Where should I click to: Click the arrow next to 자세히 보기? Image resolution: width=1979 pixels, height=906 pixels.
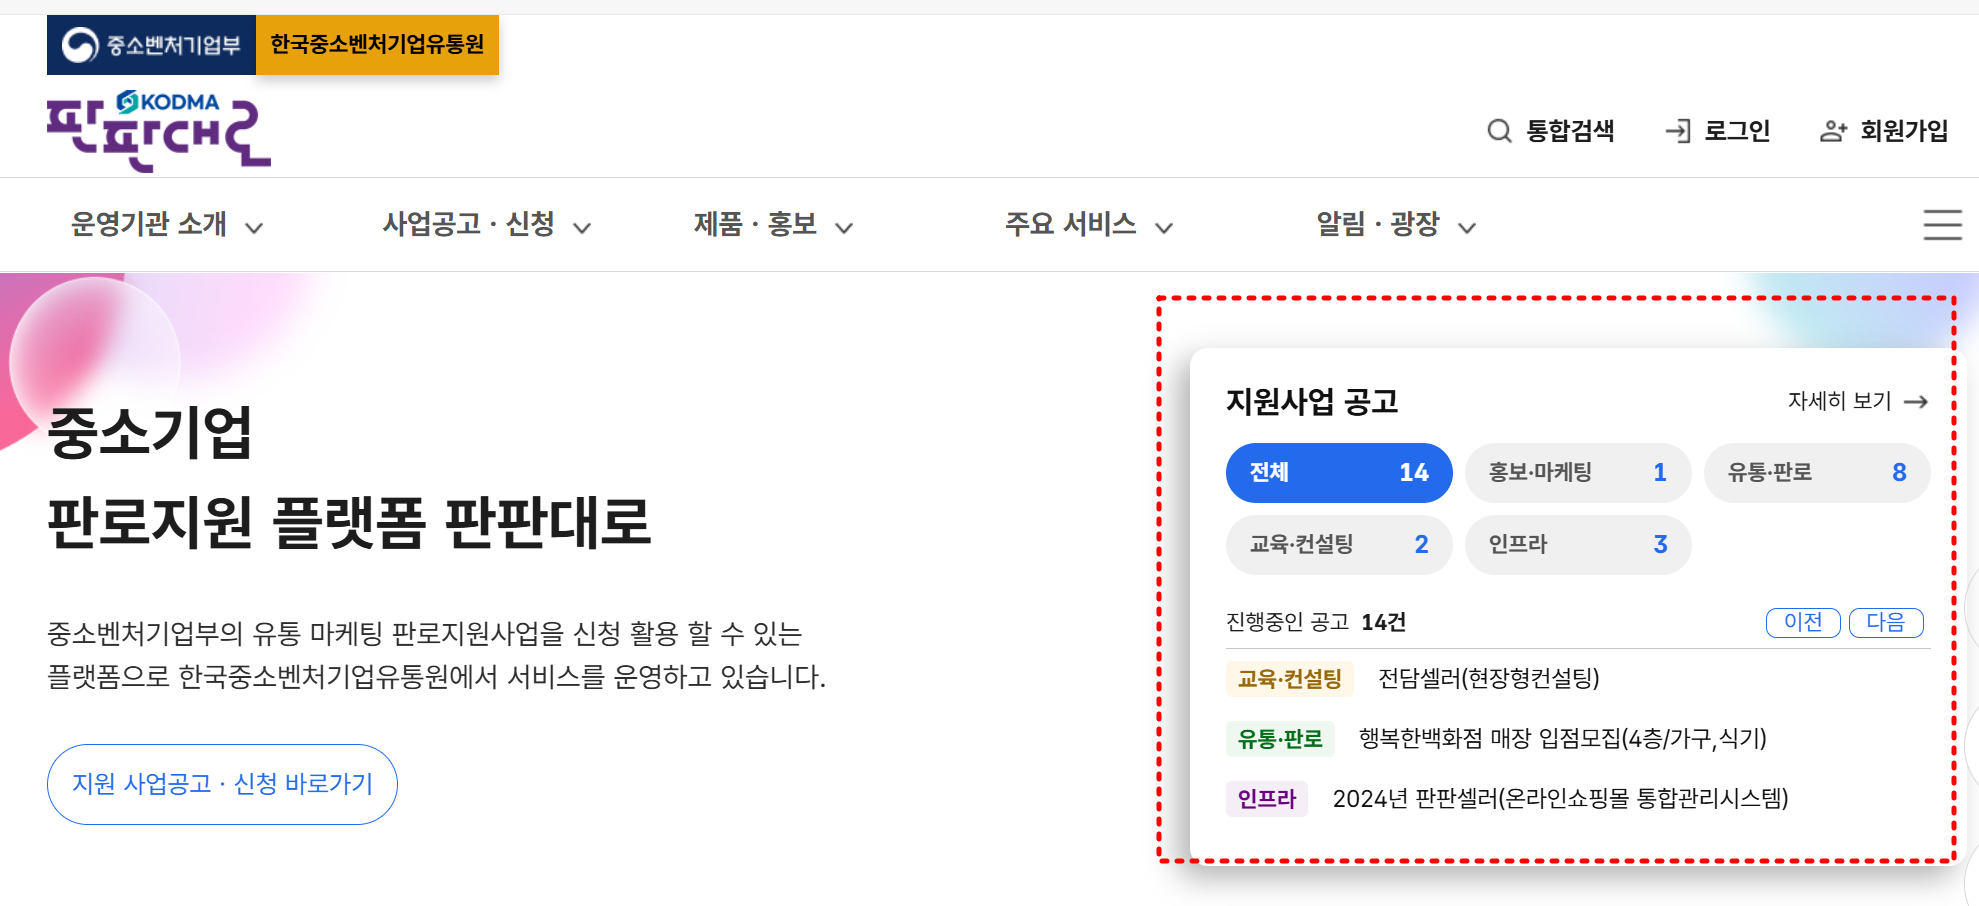pyautogui.click(x=1916, y=402)
